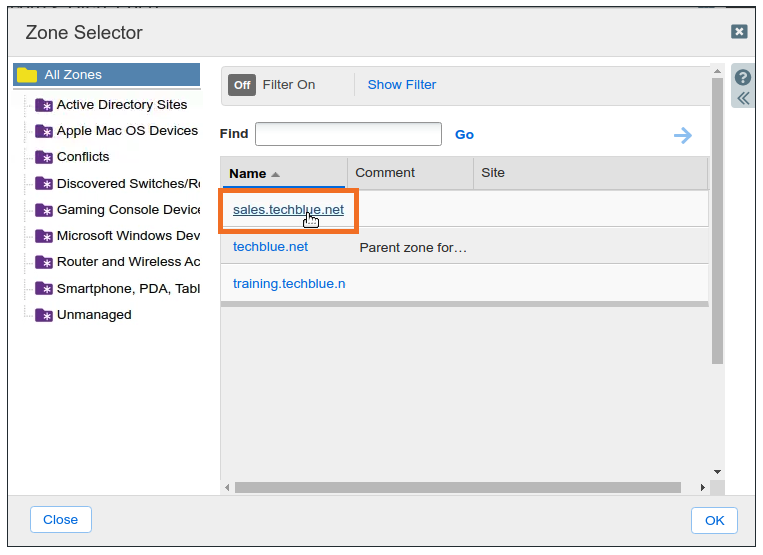
Task: Click the Active Directory Sites folder icon
Action: [44, 105]
